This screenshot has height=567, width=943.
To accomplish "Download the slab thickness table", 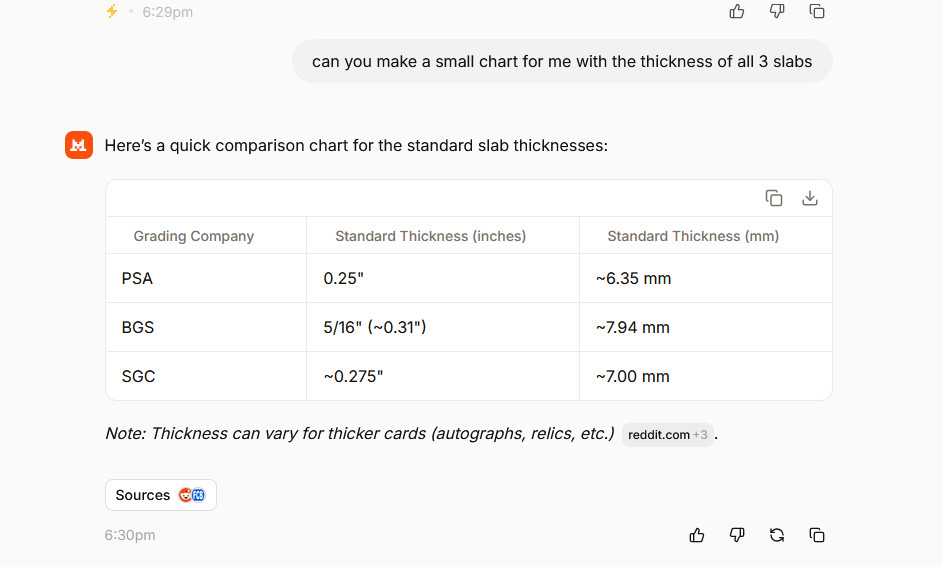I will (810, 198).
